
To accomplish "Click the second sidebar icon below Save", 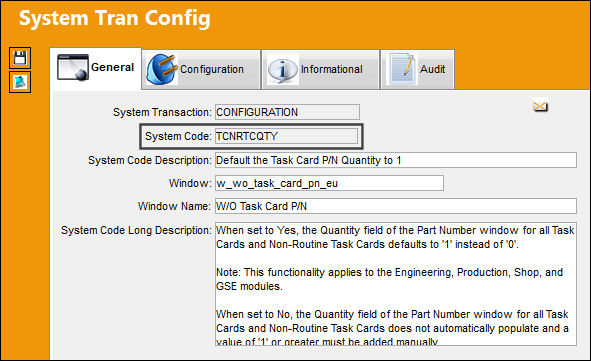I will point(20,82).
